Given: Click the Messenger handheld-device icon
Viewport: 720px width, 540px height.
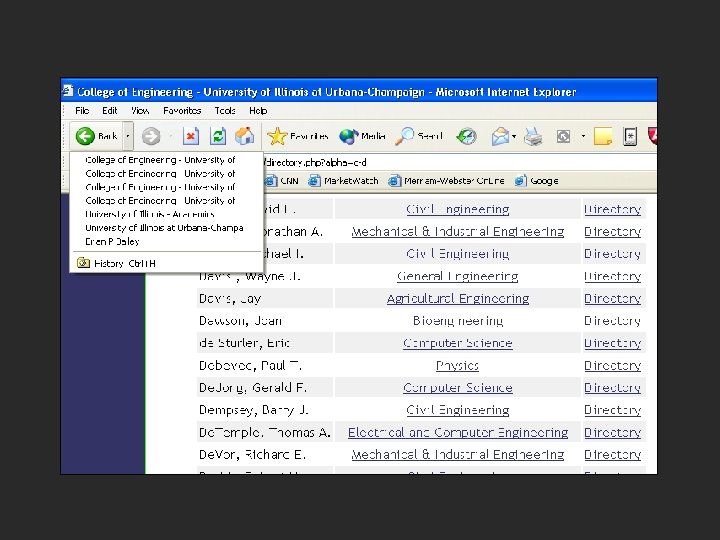Looking at the screenshot, I should tap(630, 136).
